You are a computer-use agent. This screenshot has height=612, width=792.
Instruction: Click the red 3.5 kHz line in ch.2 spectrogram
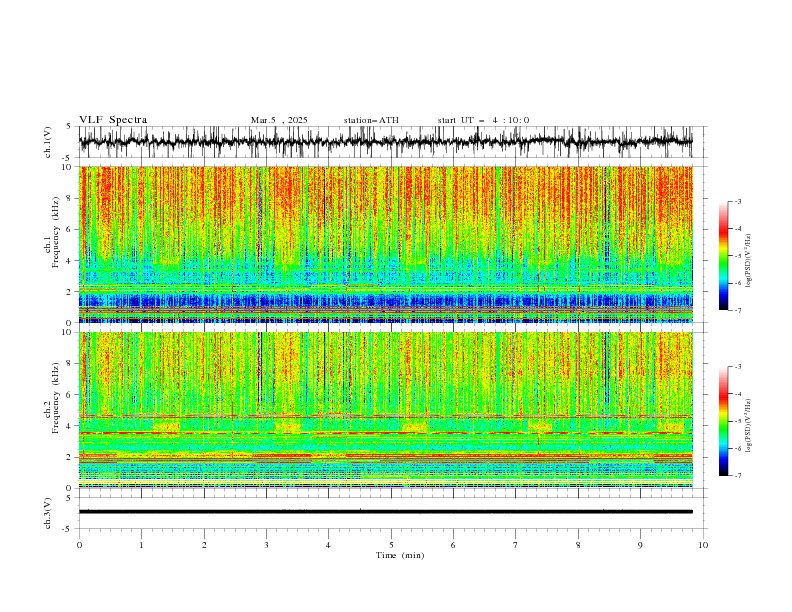click(x=386, y=433)
